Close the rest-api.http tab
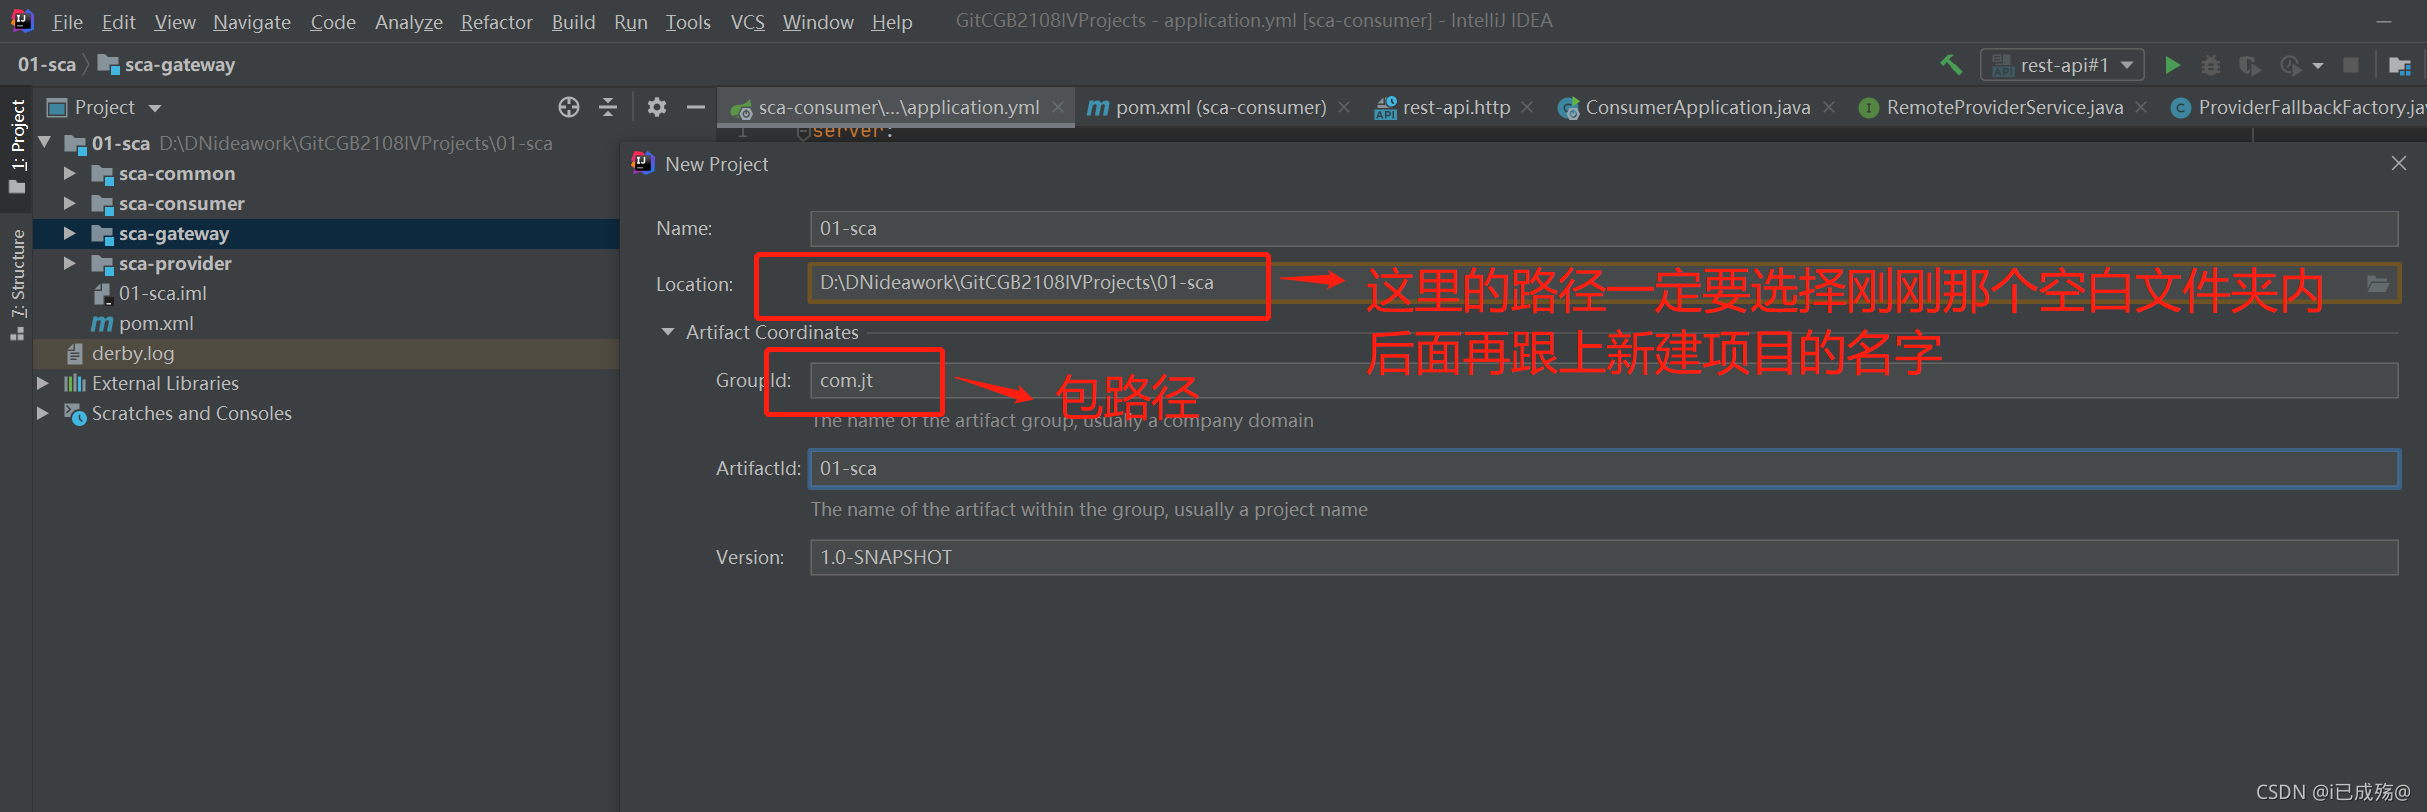 1527,107
